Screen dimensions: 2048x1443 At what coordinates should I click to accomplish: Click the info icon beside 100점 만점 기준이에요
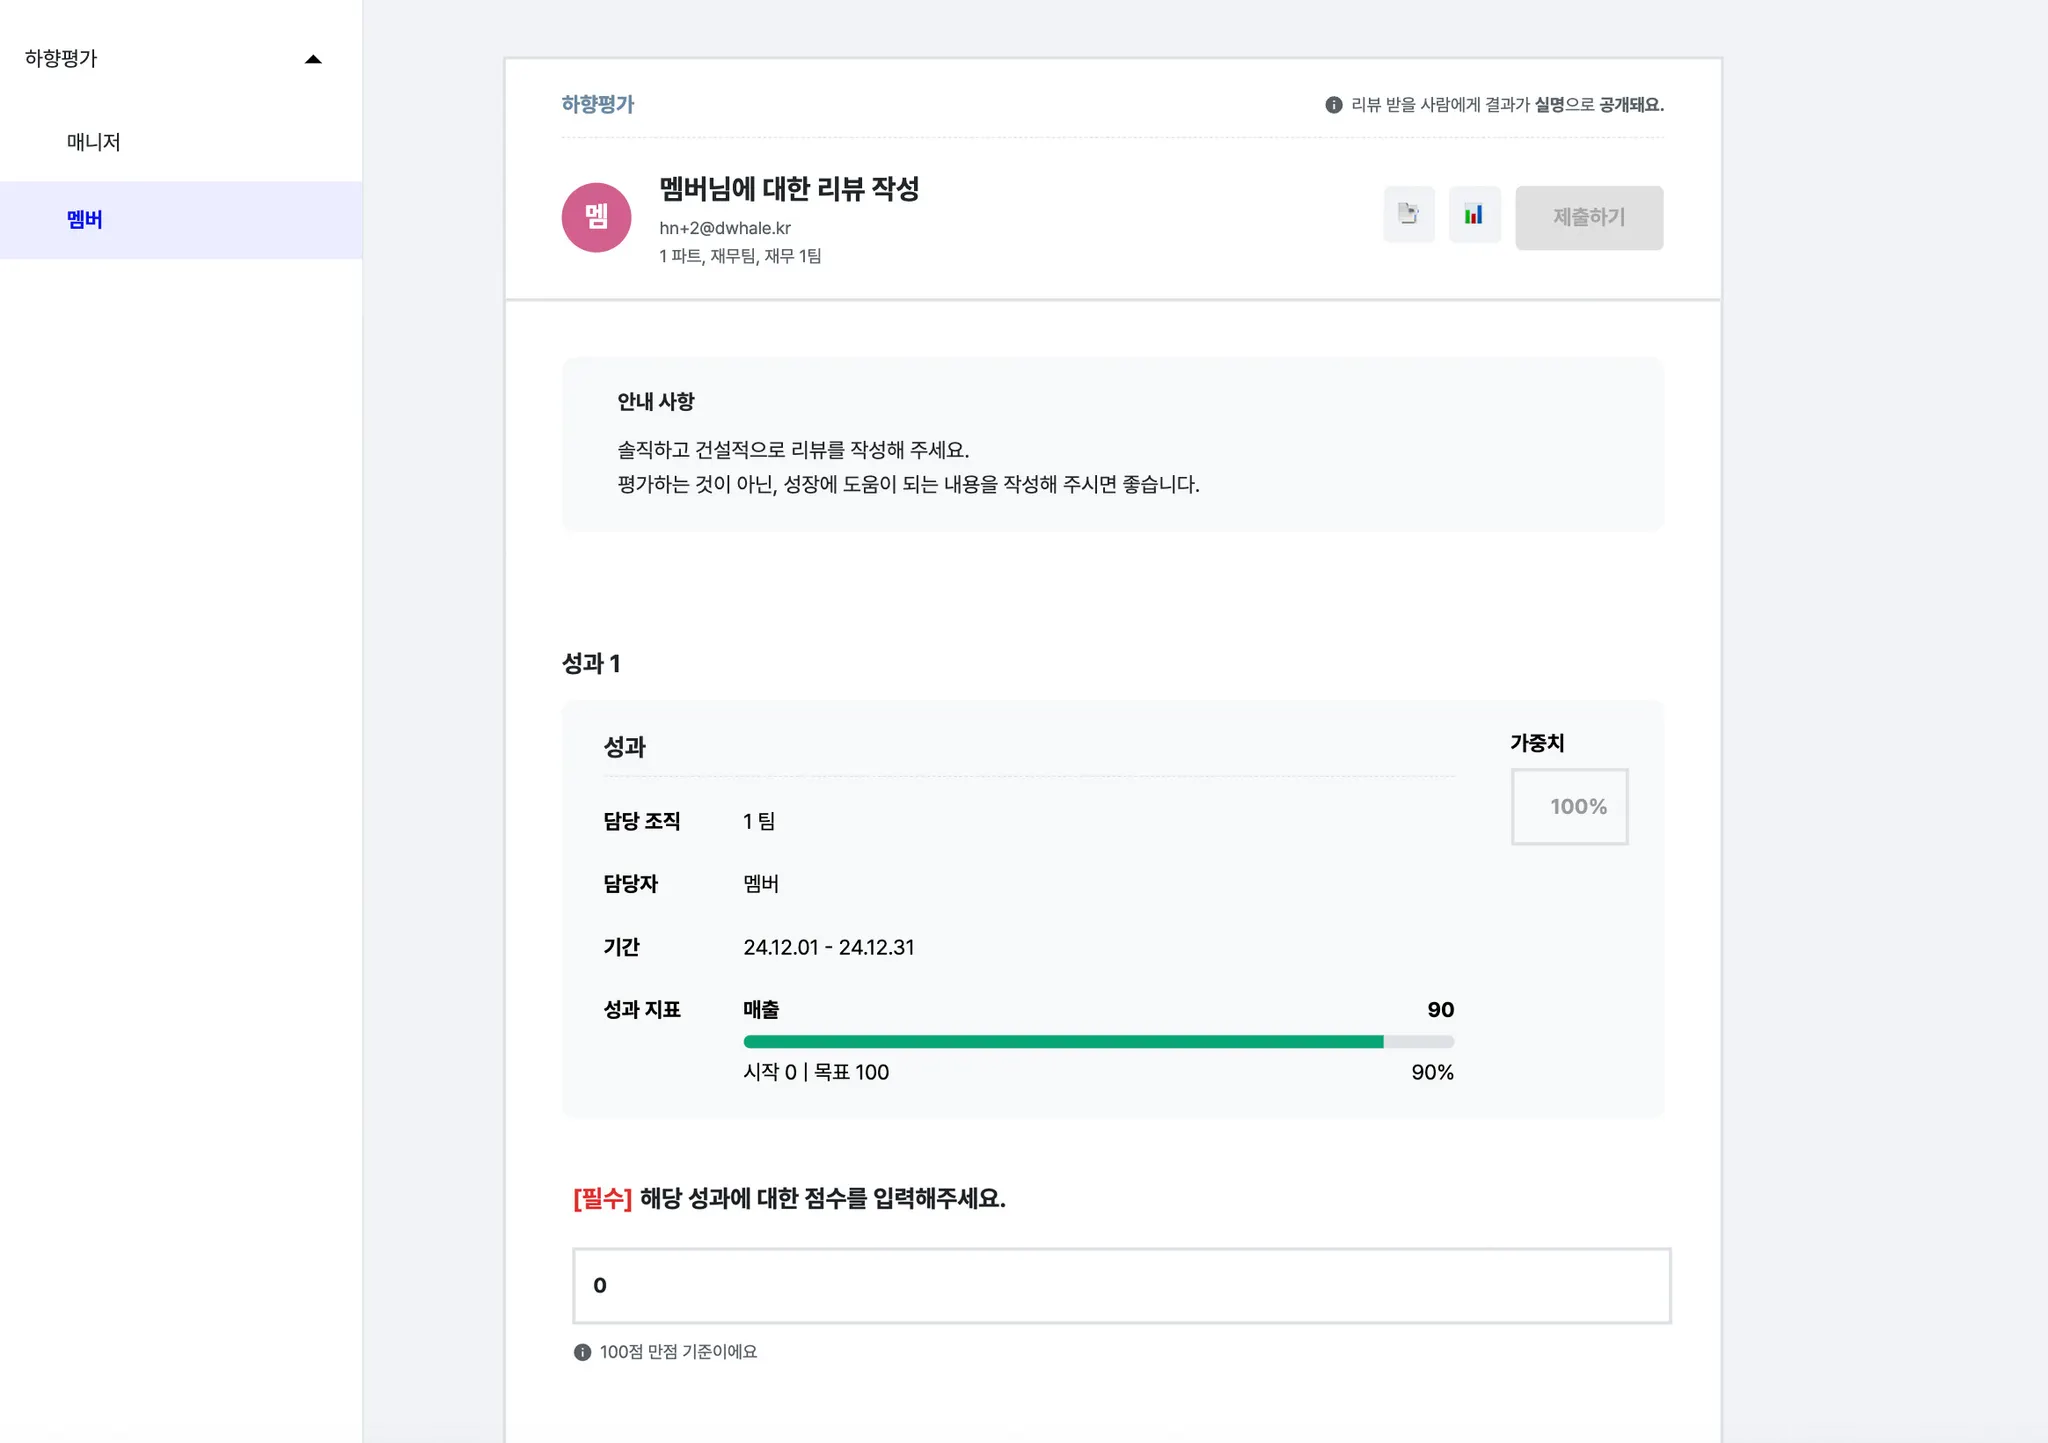(x=582, y=1352)
